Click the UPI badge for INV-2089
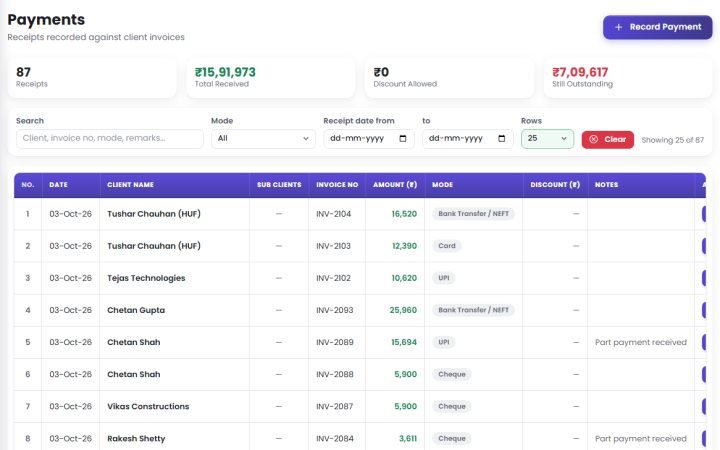 click(444, 343)
